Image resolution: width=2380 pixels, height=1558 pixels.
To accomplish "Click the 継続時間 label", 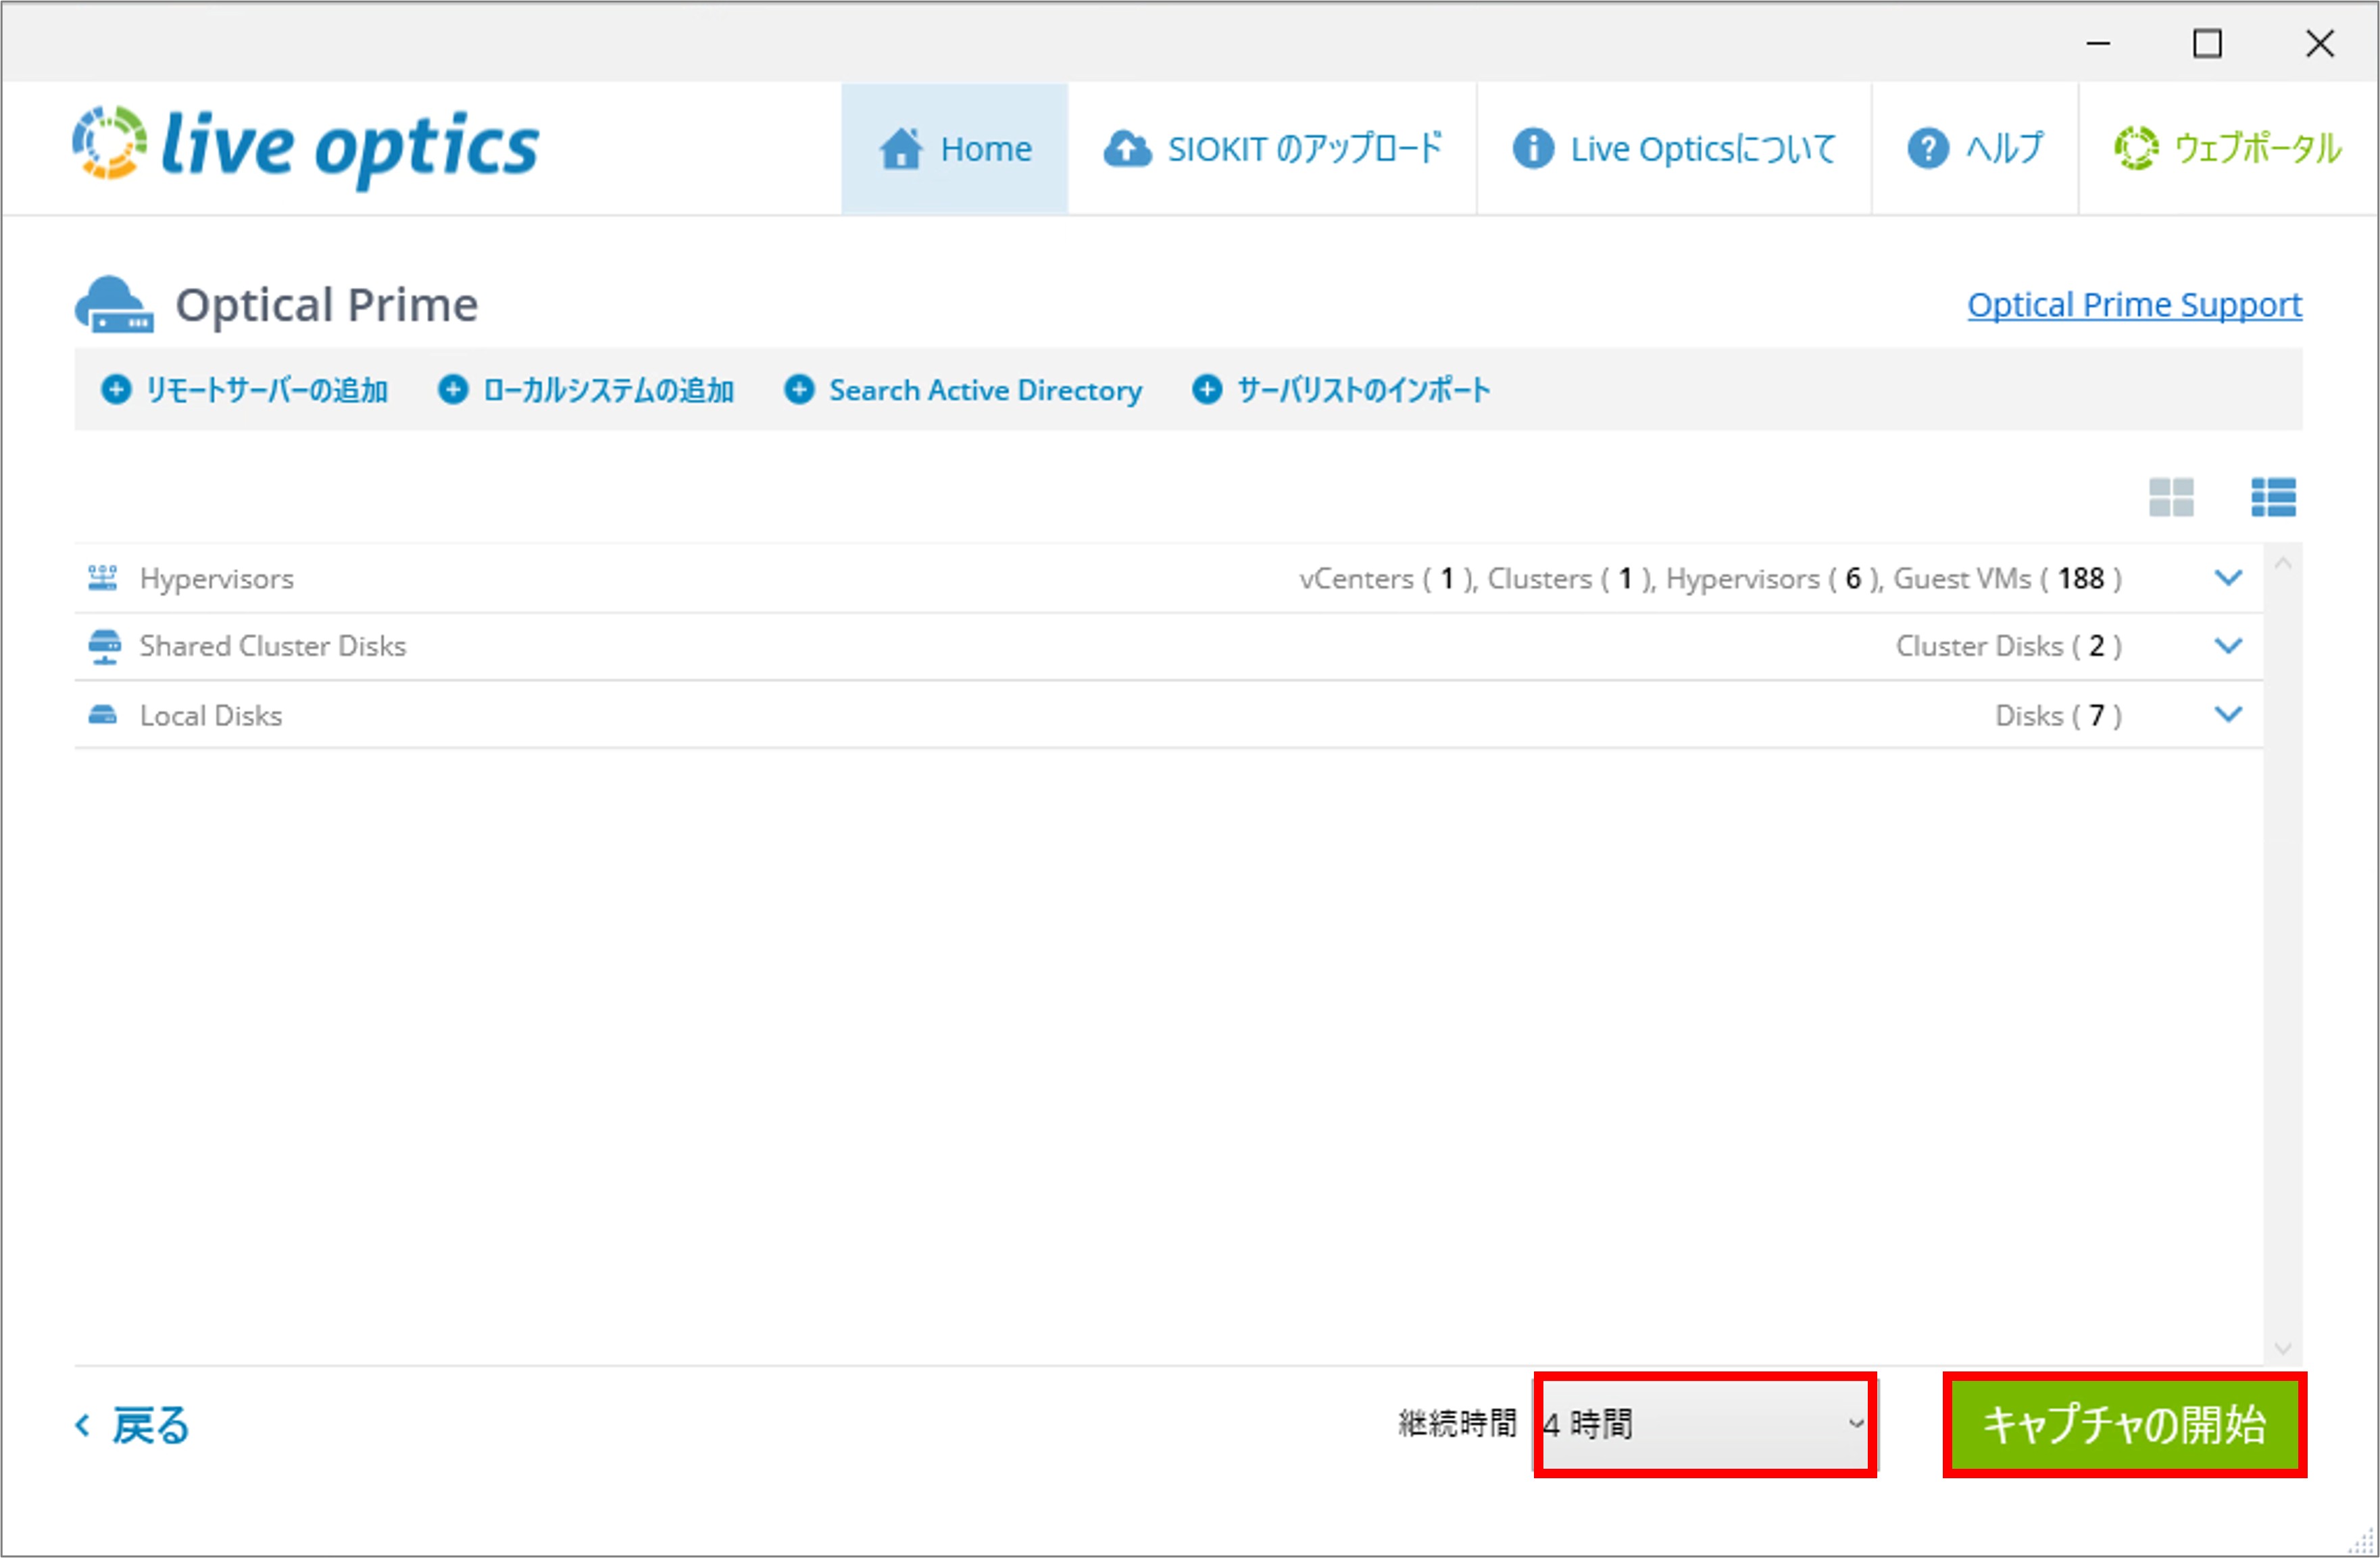I will pyautogui.click(x=1457, y=1424).
